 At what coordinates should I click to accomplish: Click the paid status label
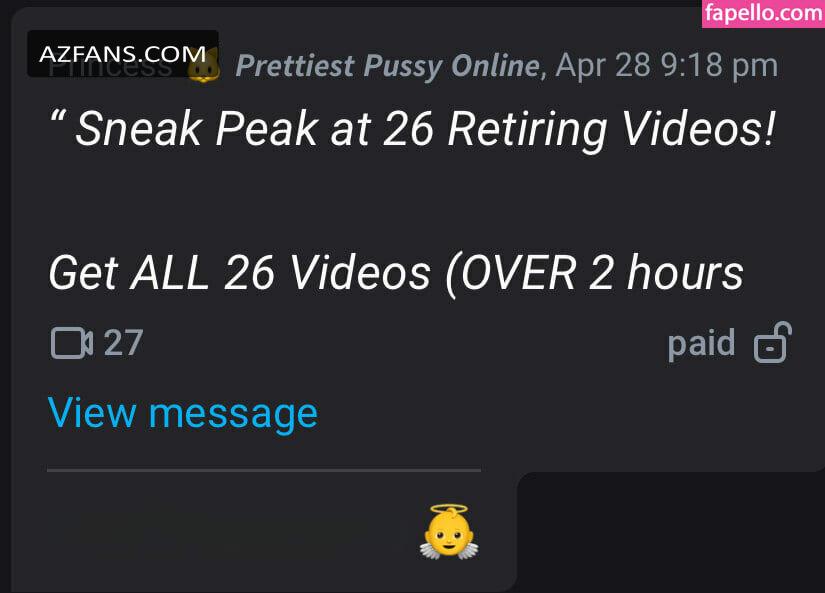pyautogui.click(x=701, y=343)
